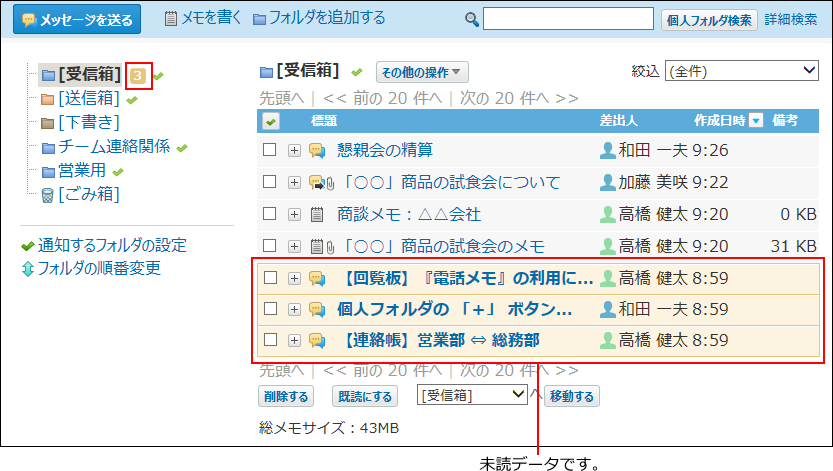Click user icon for 和田 一夫 at 9:26
Image resolution: width=833 pixels, height=471 pixels.
point(607,150)
